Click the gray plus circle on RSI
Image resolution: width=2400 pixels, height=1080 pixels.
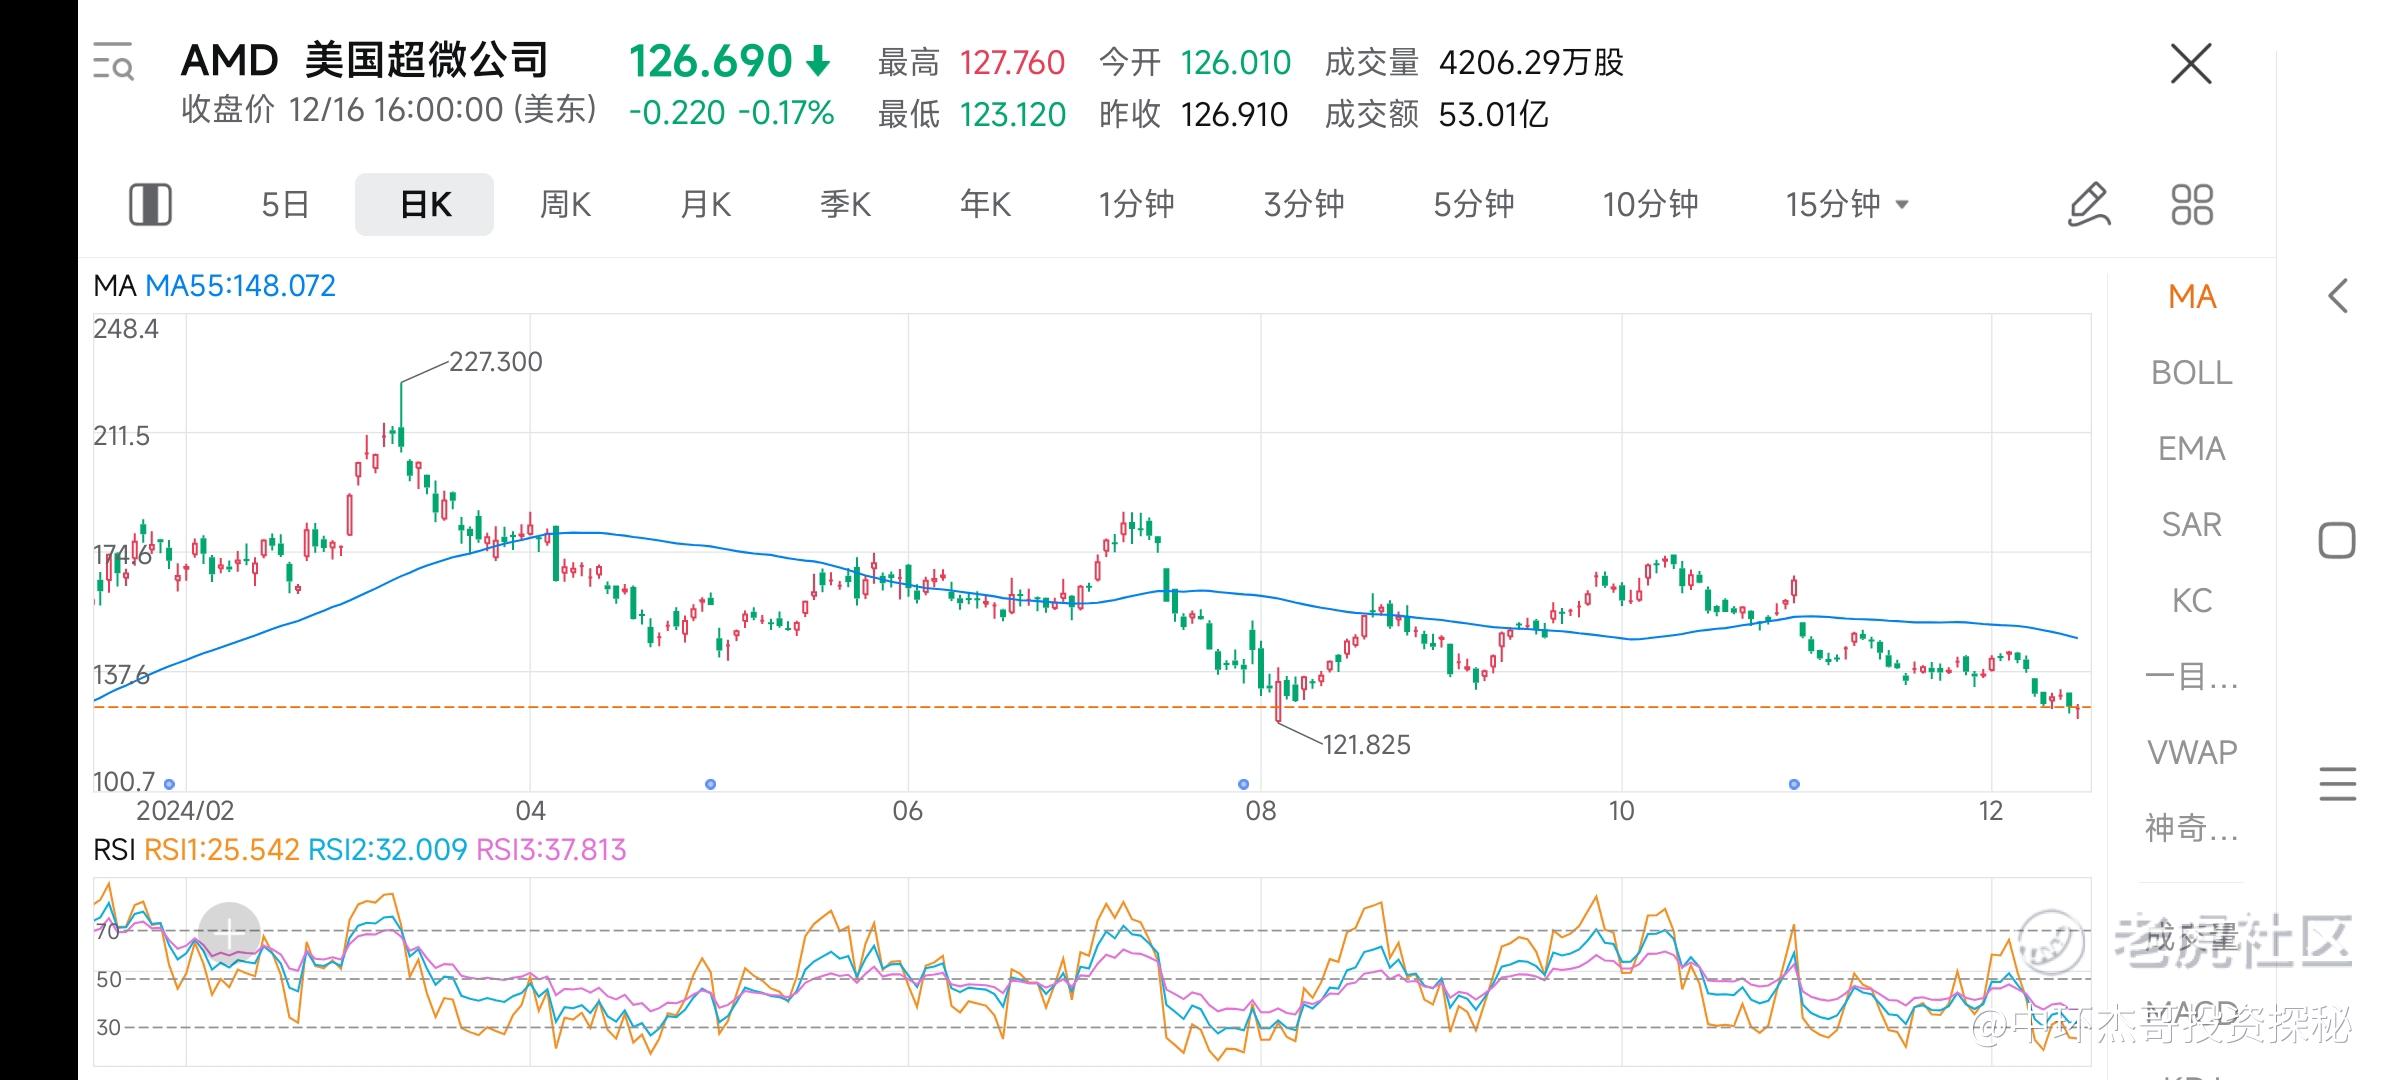[230, 934]
